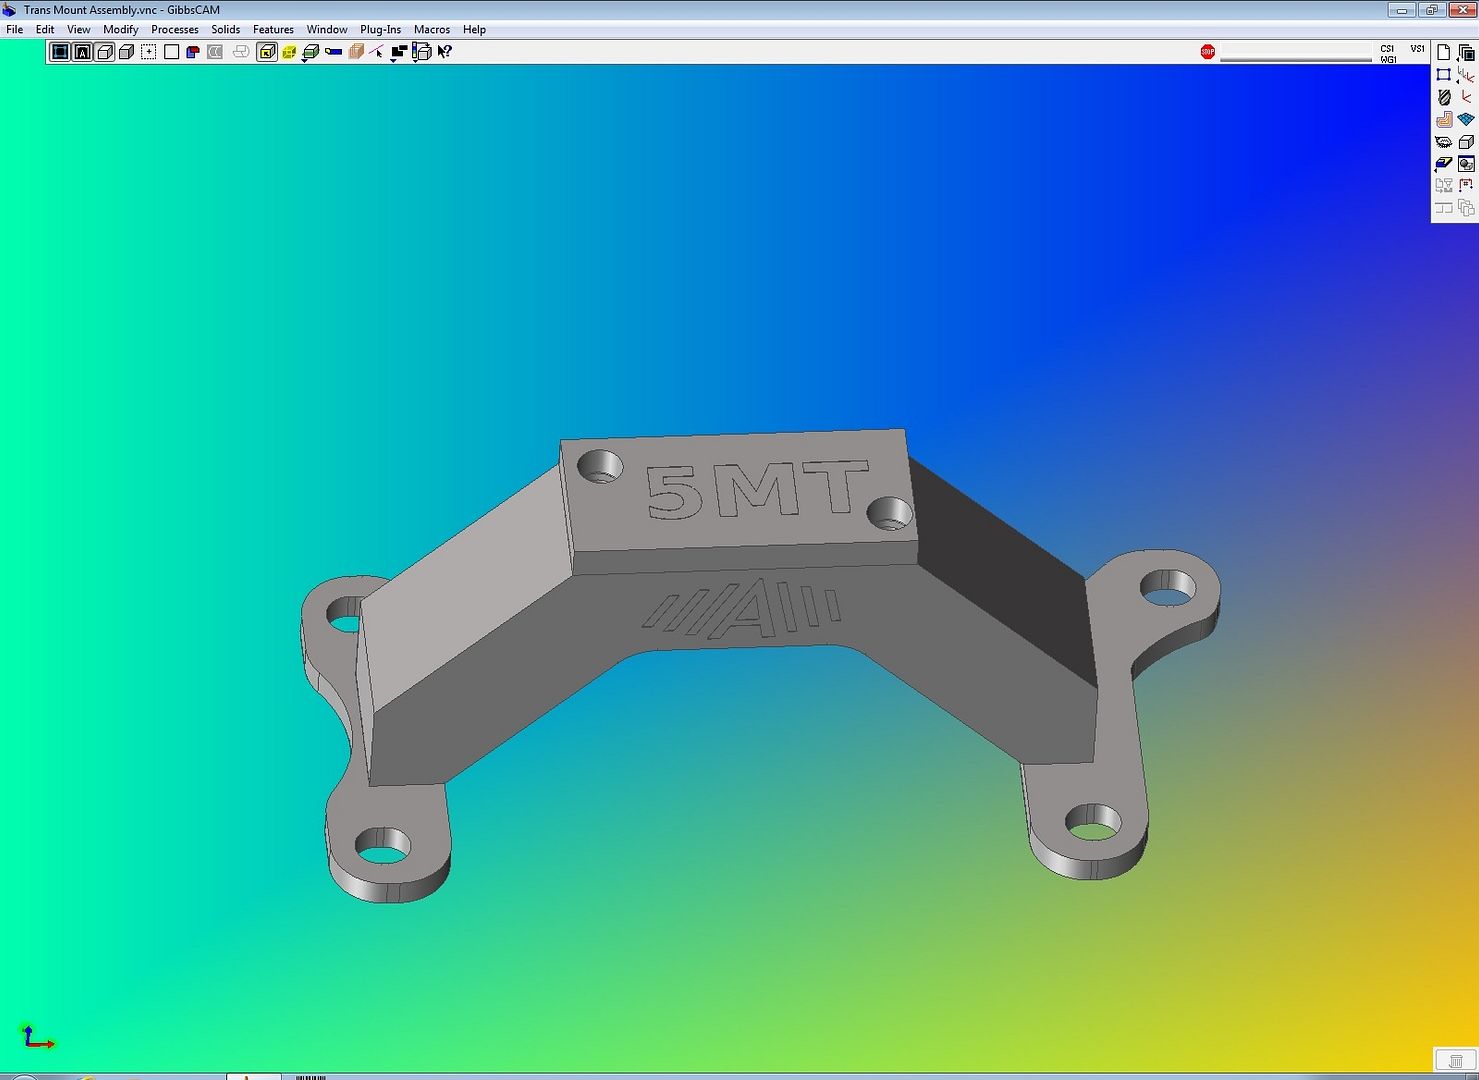1479x1080 pixels.
Task: Minimize the GibbsCAM window
Action: [1403, 10]
